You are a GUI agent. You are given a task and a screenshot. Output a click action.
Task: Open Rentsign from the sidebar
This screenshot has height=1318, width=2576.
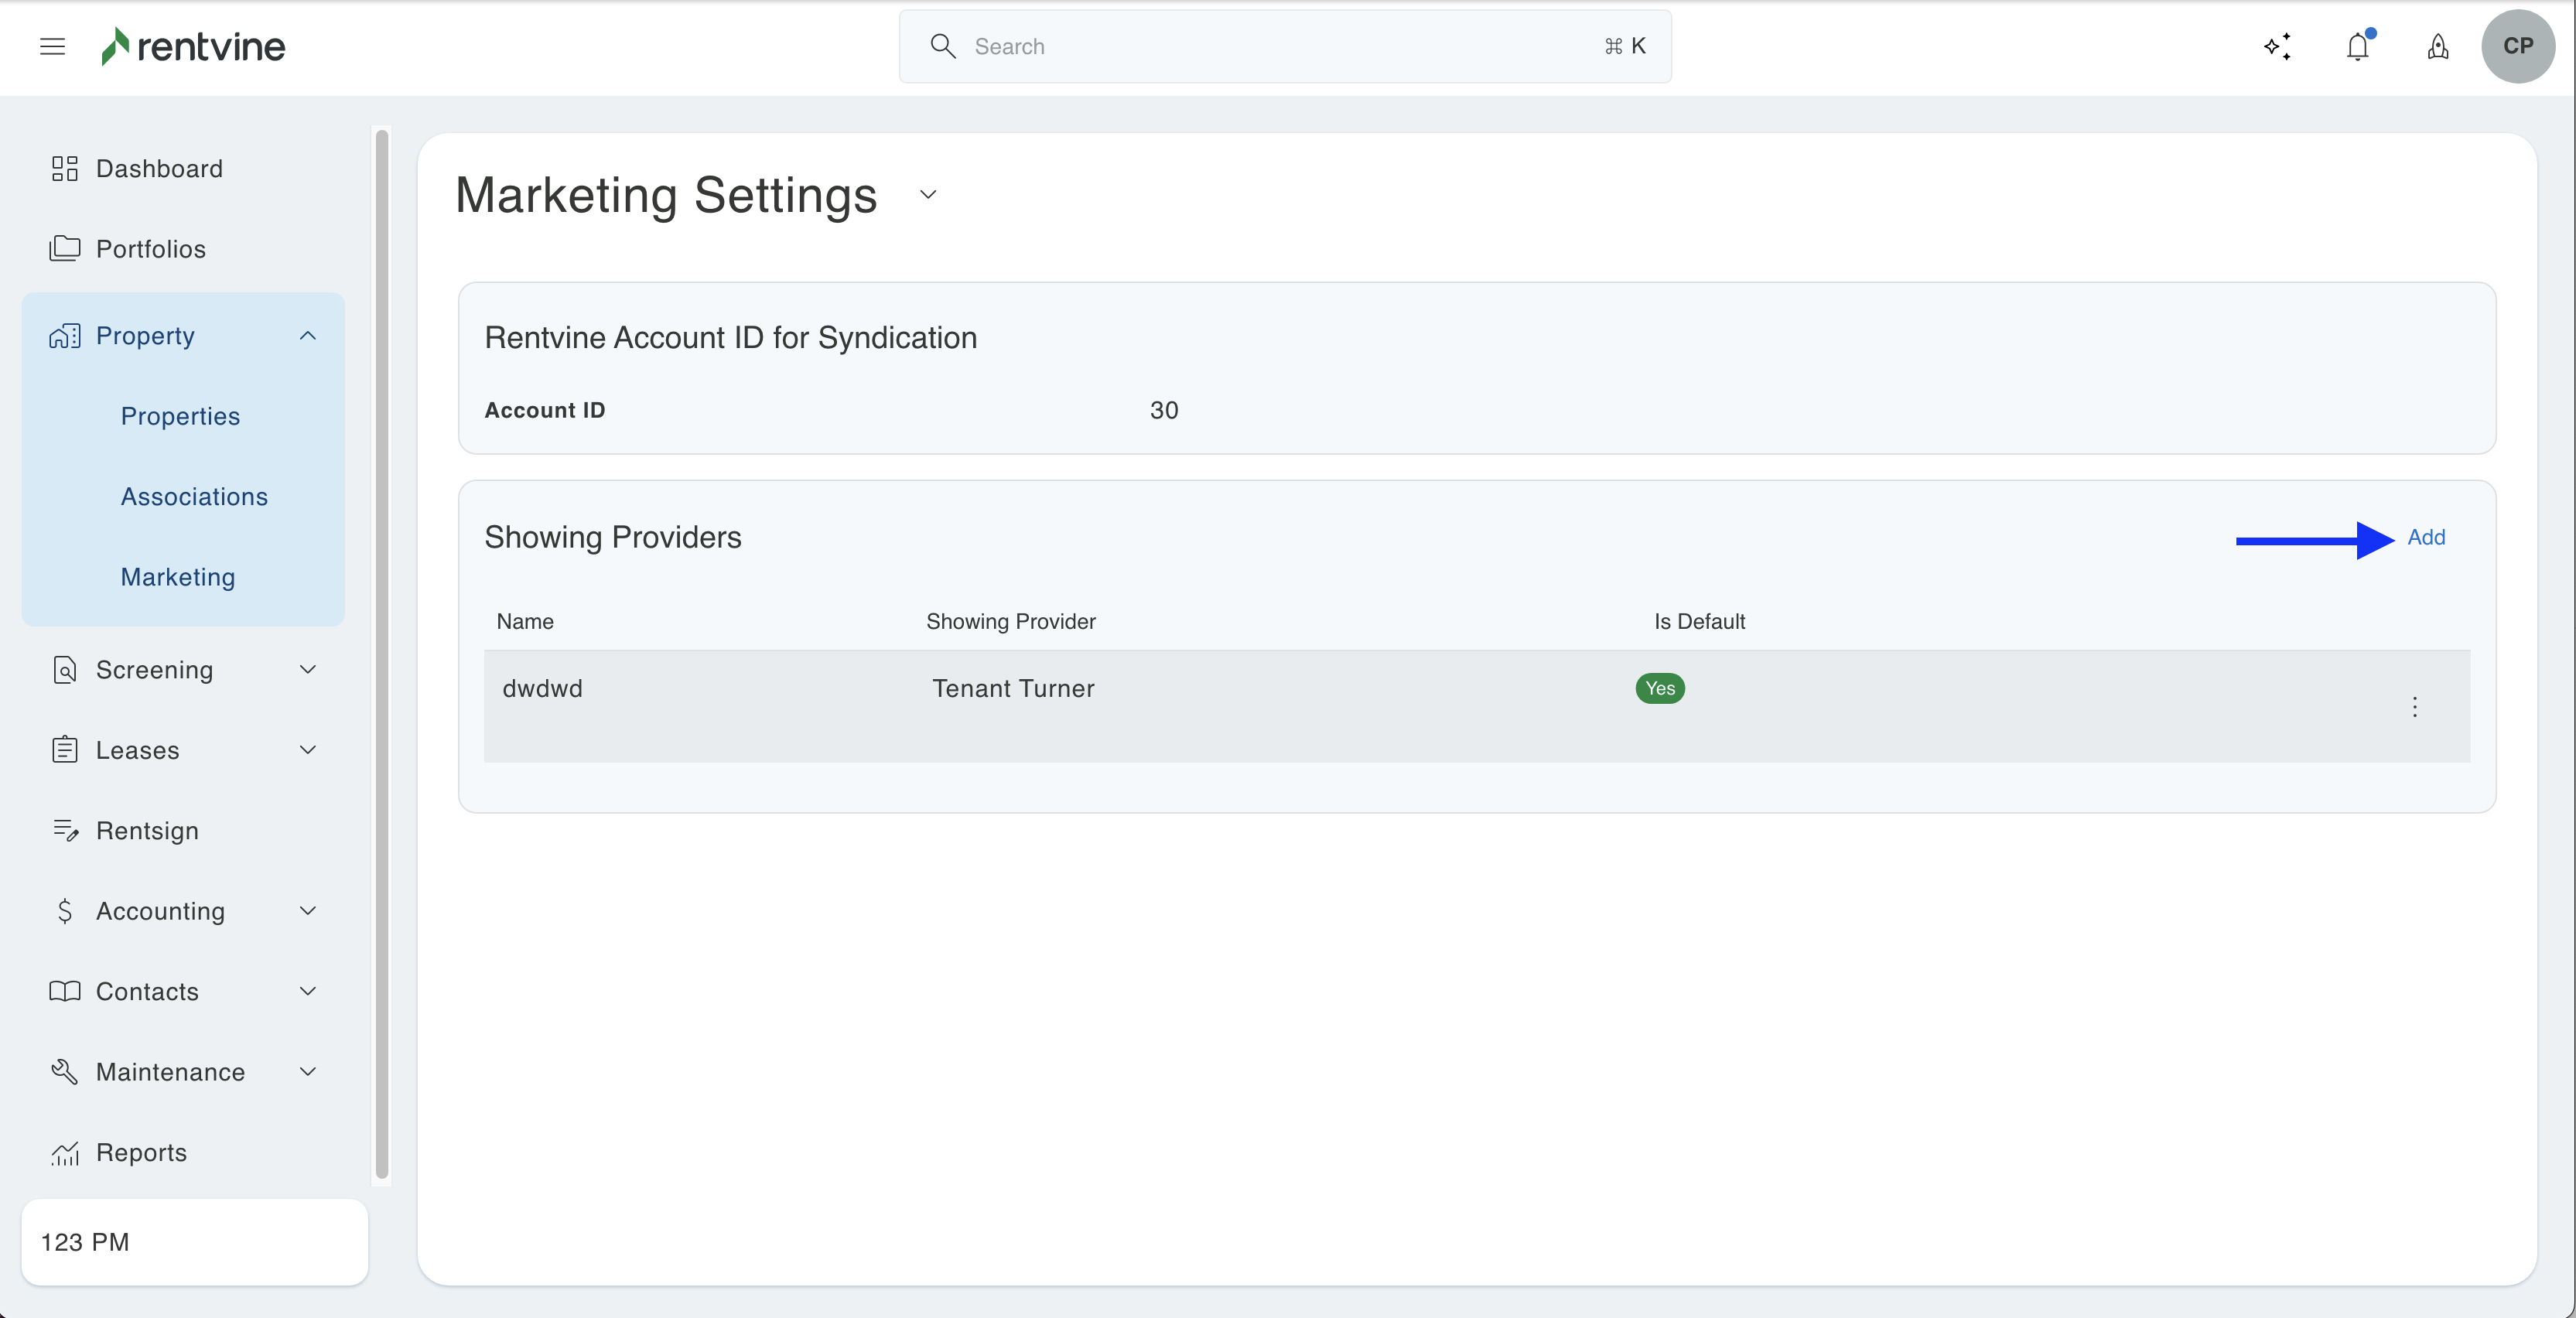pyautogui.click(x=146, y=830)
